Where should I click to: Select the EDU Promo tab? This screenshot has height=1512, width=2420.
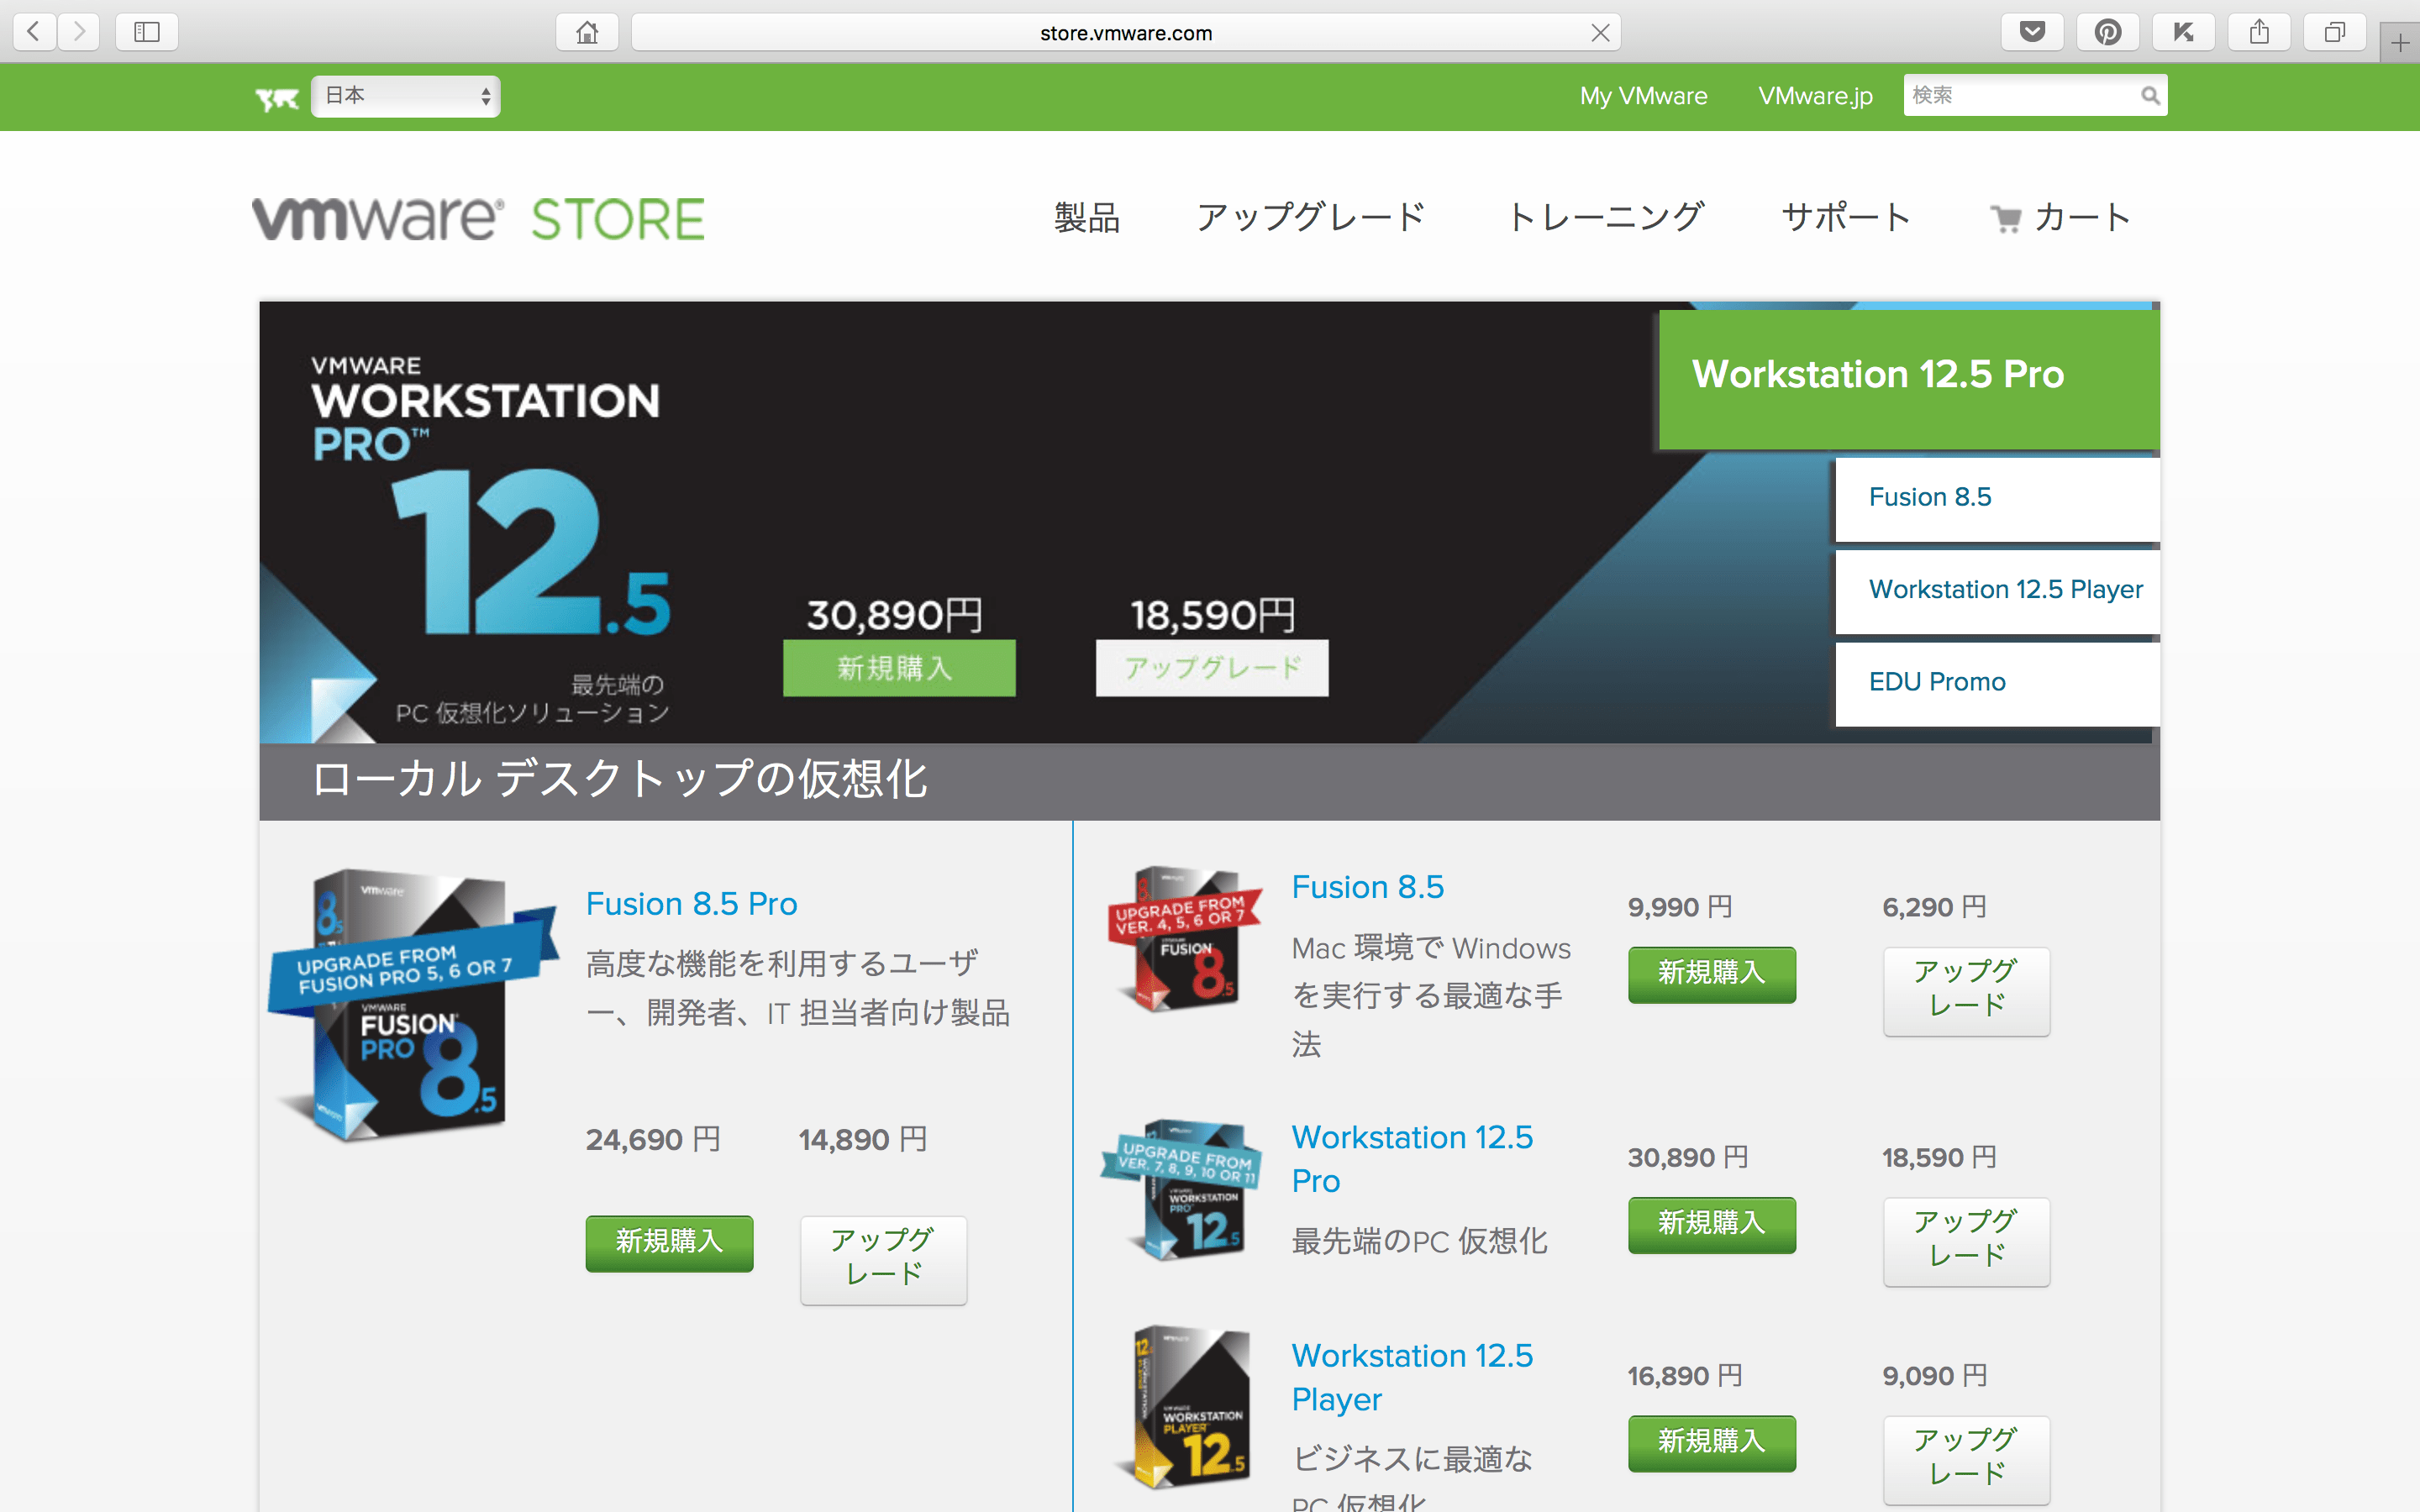pos(1996,682)
